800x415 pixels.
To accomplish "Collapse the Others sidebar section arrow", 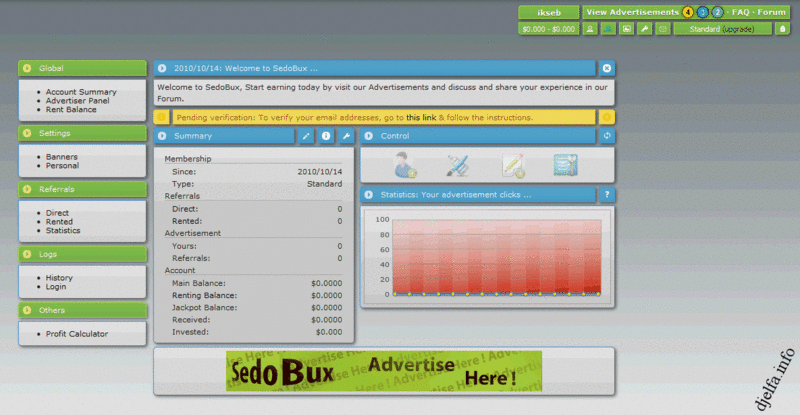I will [x=28, y=310].
